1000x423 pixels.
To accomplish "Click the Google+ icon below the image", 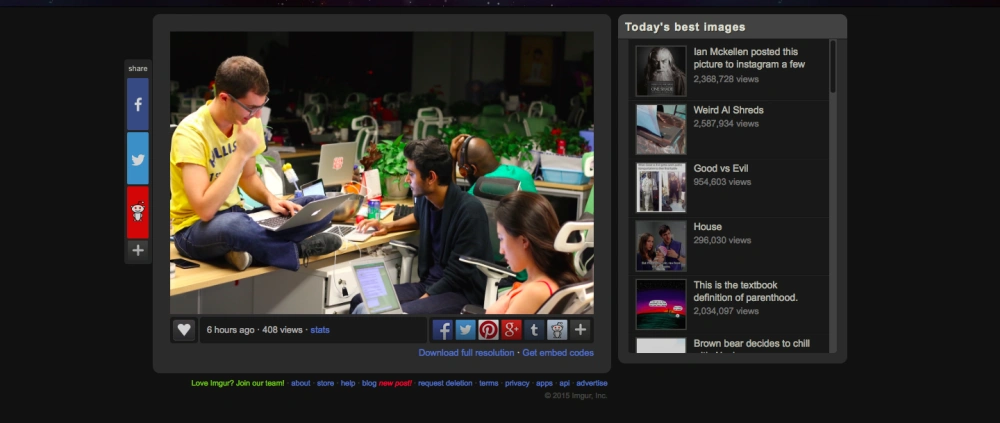I will click(x=511, y=330).
